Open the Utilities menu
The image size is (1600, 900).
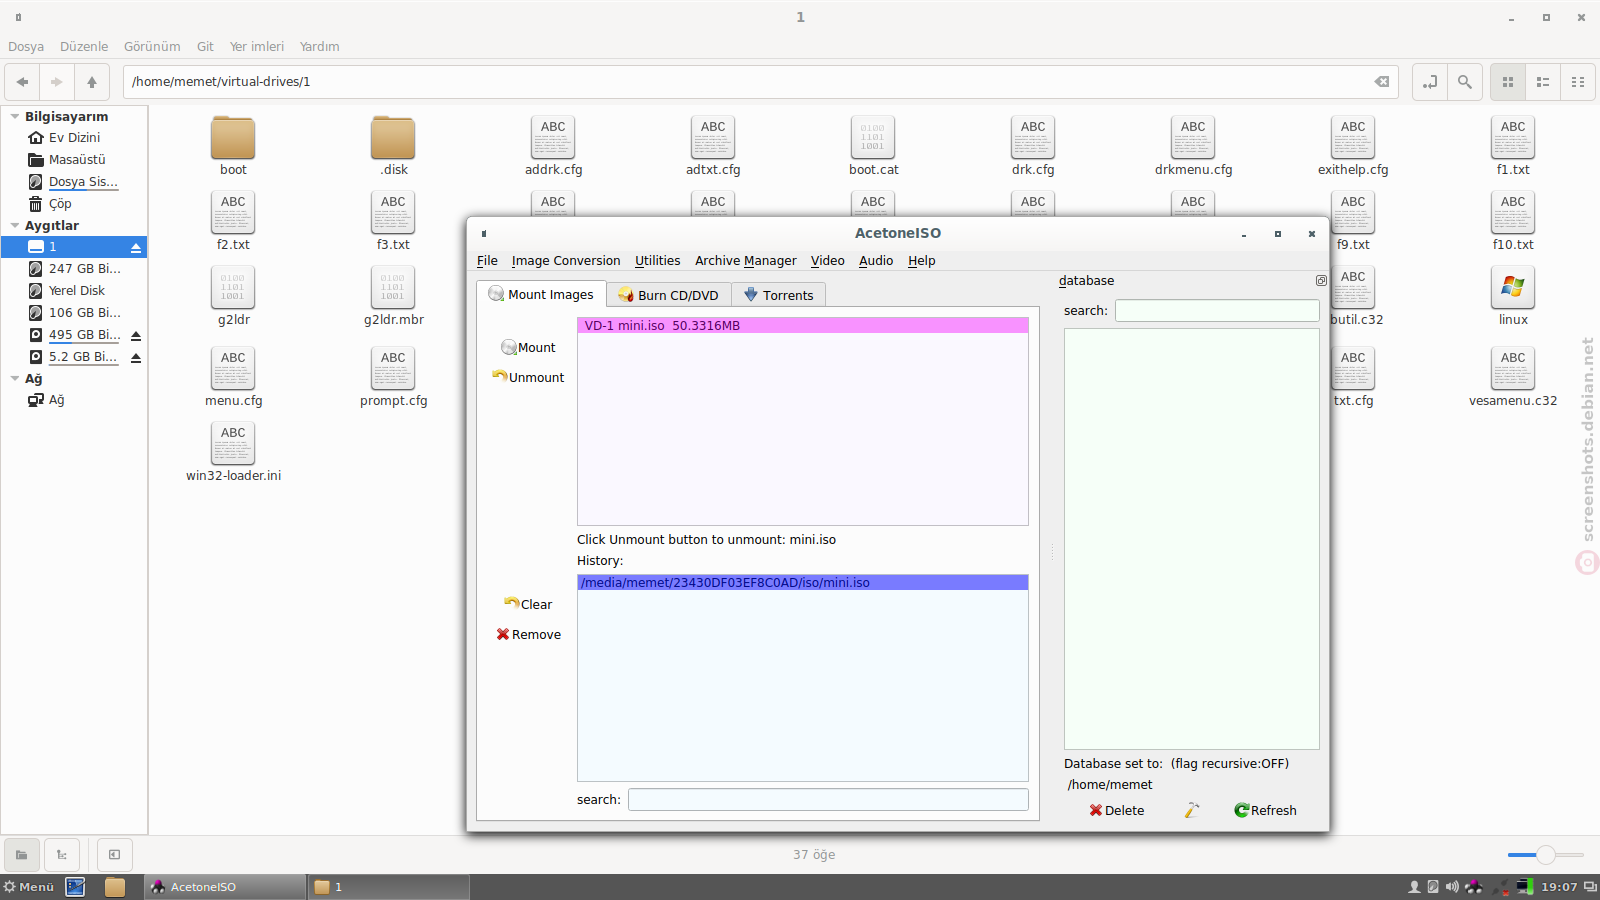pyautogui.click(x=657, y=260)
